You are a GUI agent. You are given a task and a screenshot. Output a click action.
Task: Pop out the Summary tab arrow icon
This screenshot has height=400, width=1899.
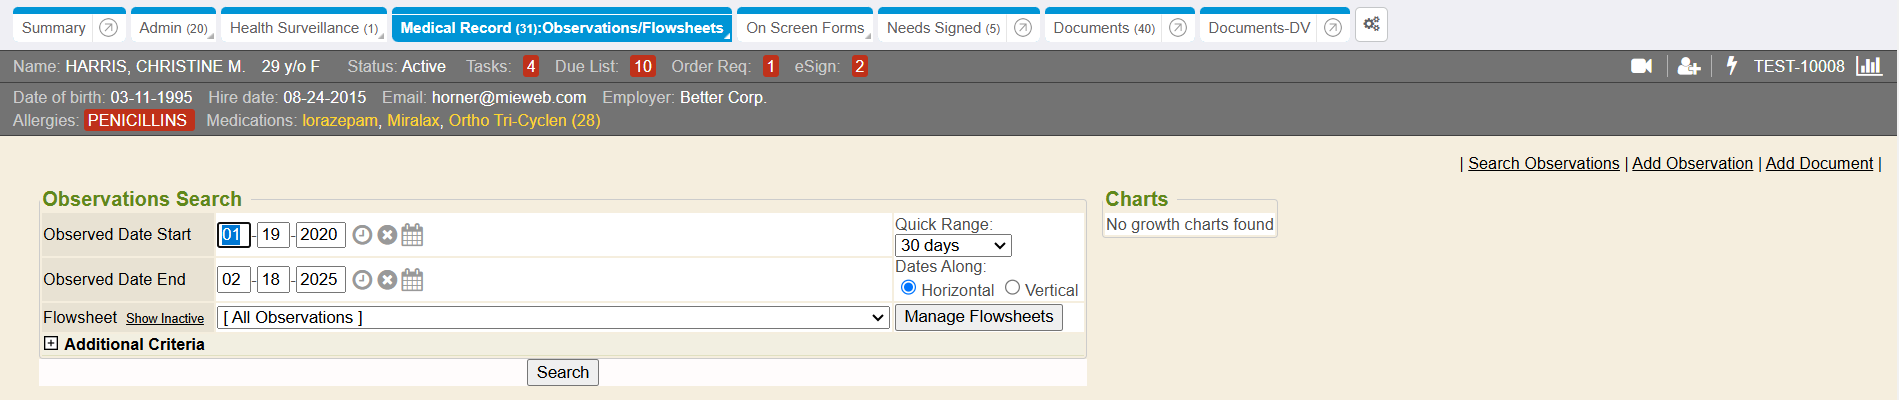[109, 28]
